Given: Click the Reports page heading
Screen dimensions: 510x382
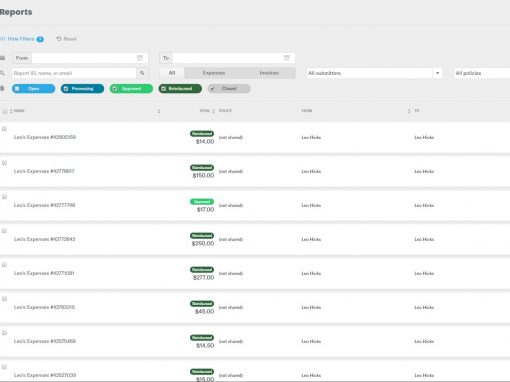Looking at the screenshot, I should pyautogui.click(x=16, y=12).
